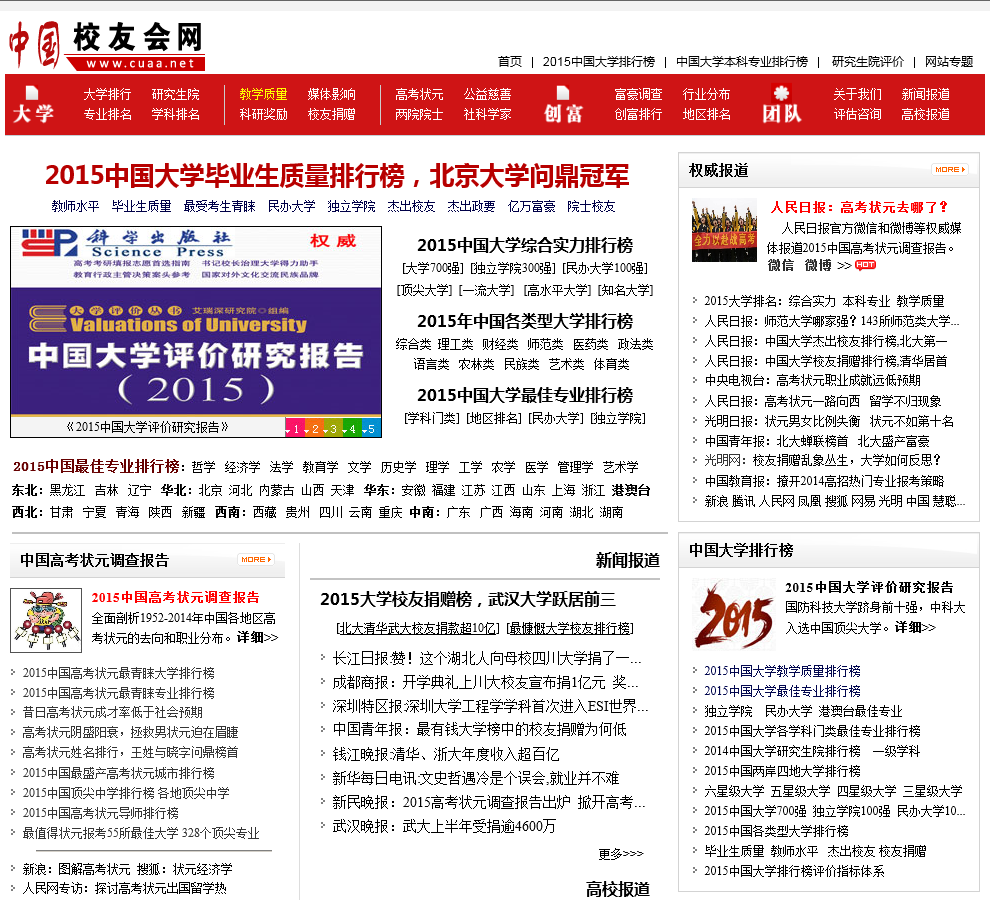This screenshot has height=900, width=990.
Task: Select 关于我们 in red navbar
Action: (857, 95)
